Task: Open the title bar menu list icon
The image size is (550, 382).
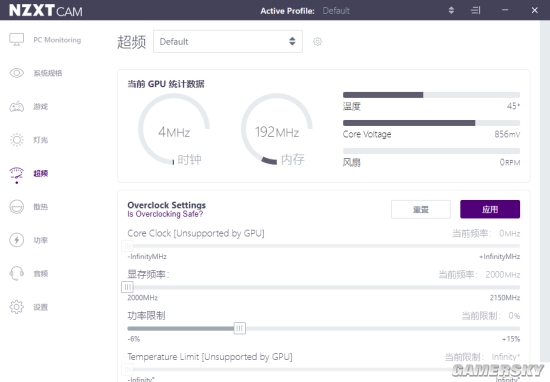Action: click(475, 11)
